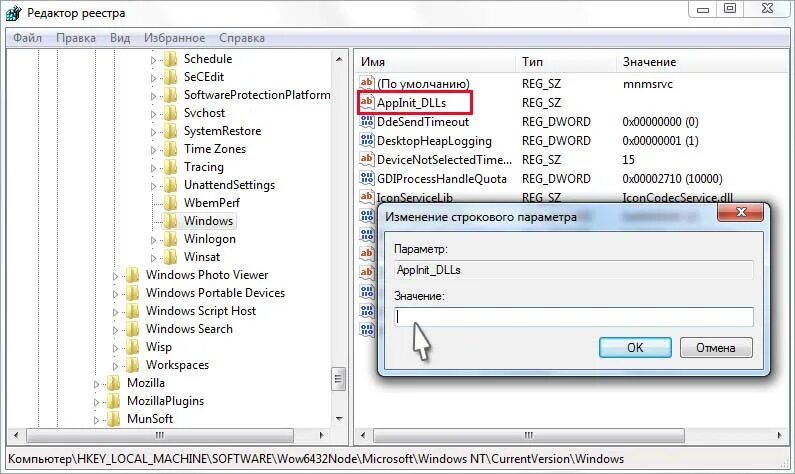Expand the Windows Search tree node
Image resolution: width=795 pixels, height=474 pixels.
[116, 330]
